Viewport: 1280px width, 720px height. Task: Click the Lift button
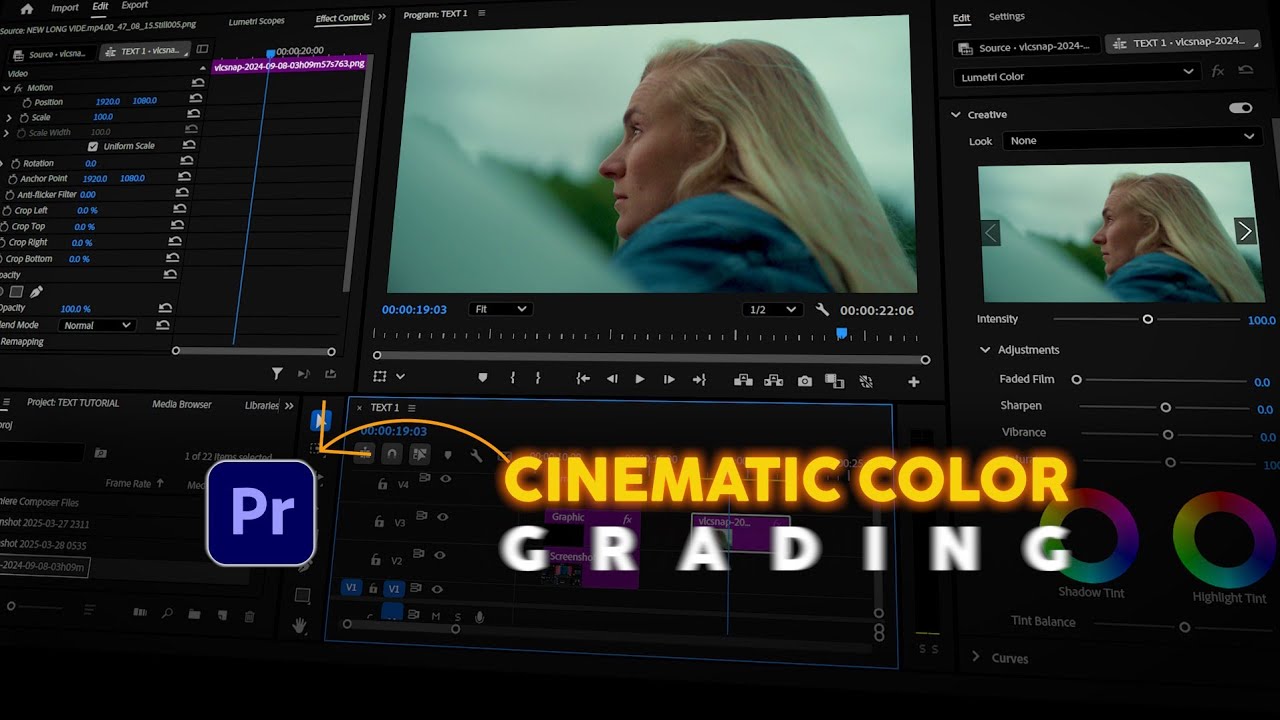tap(743, 380)
